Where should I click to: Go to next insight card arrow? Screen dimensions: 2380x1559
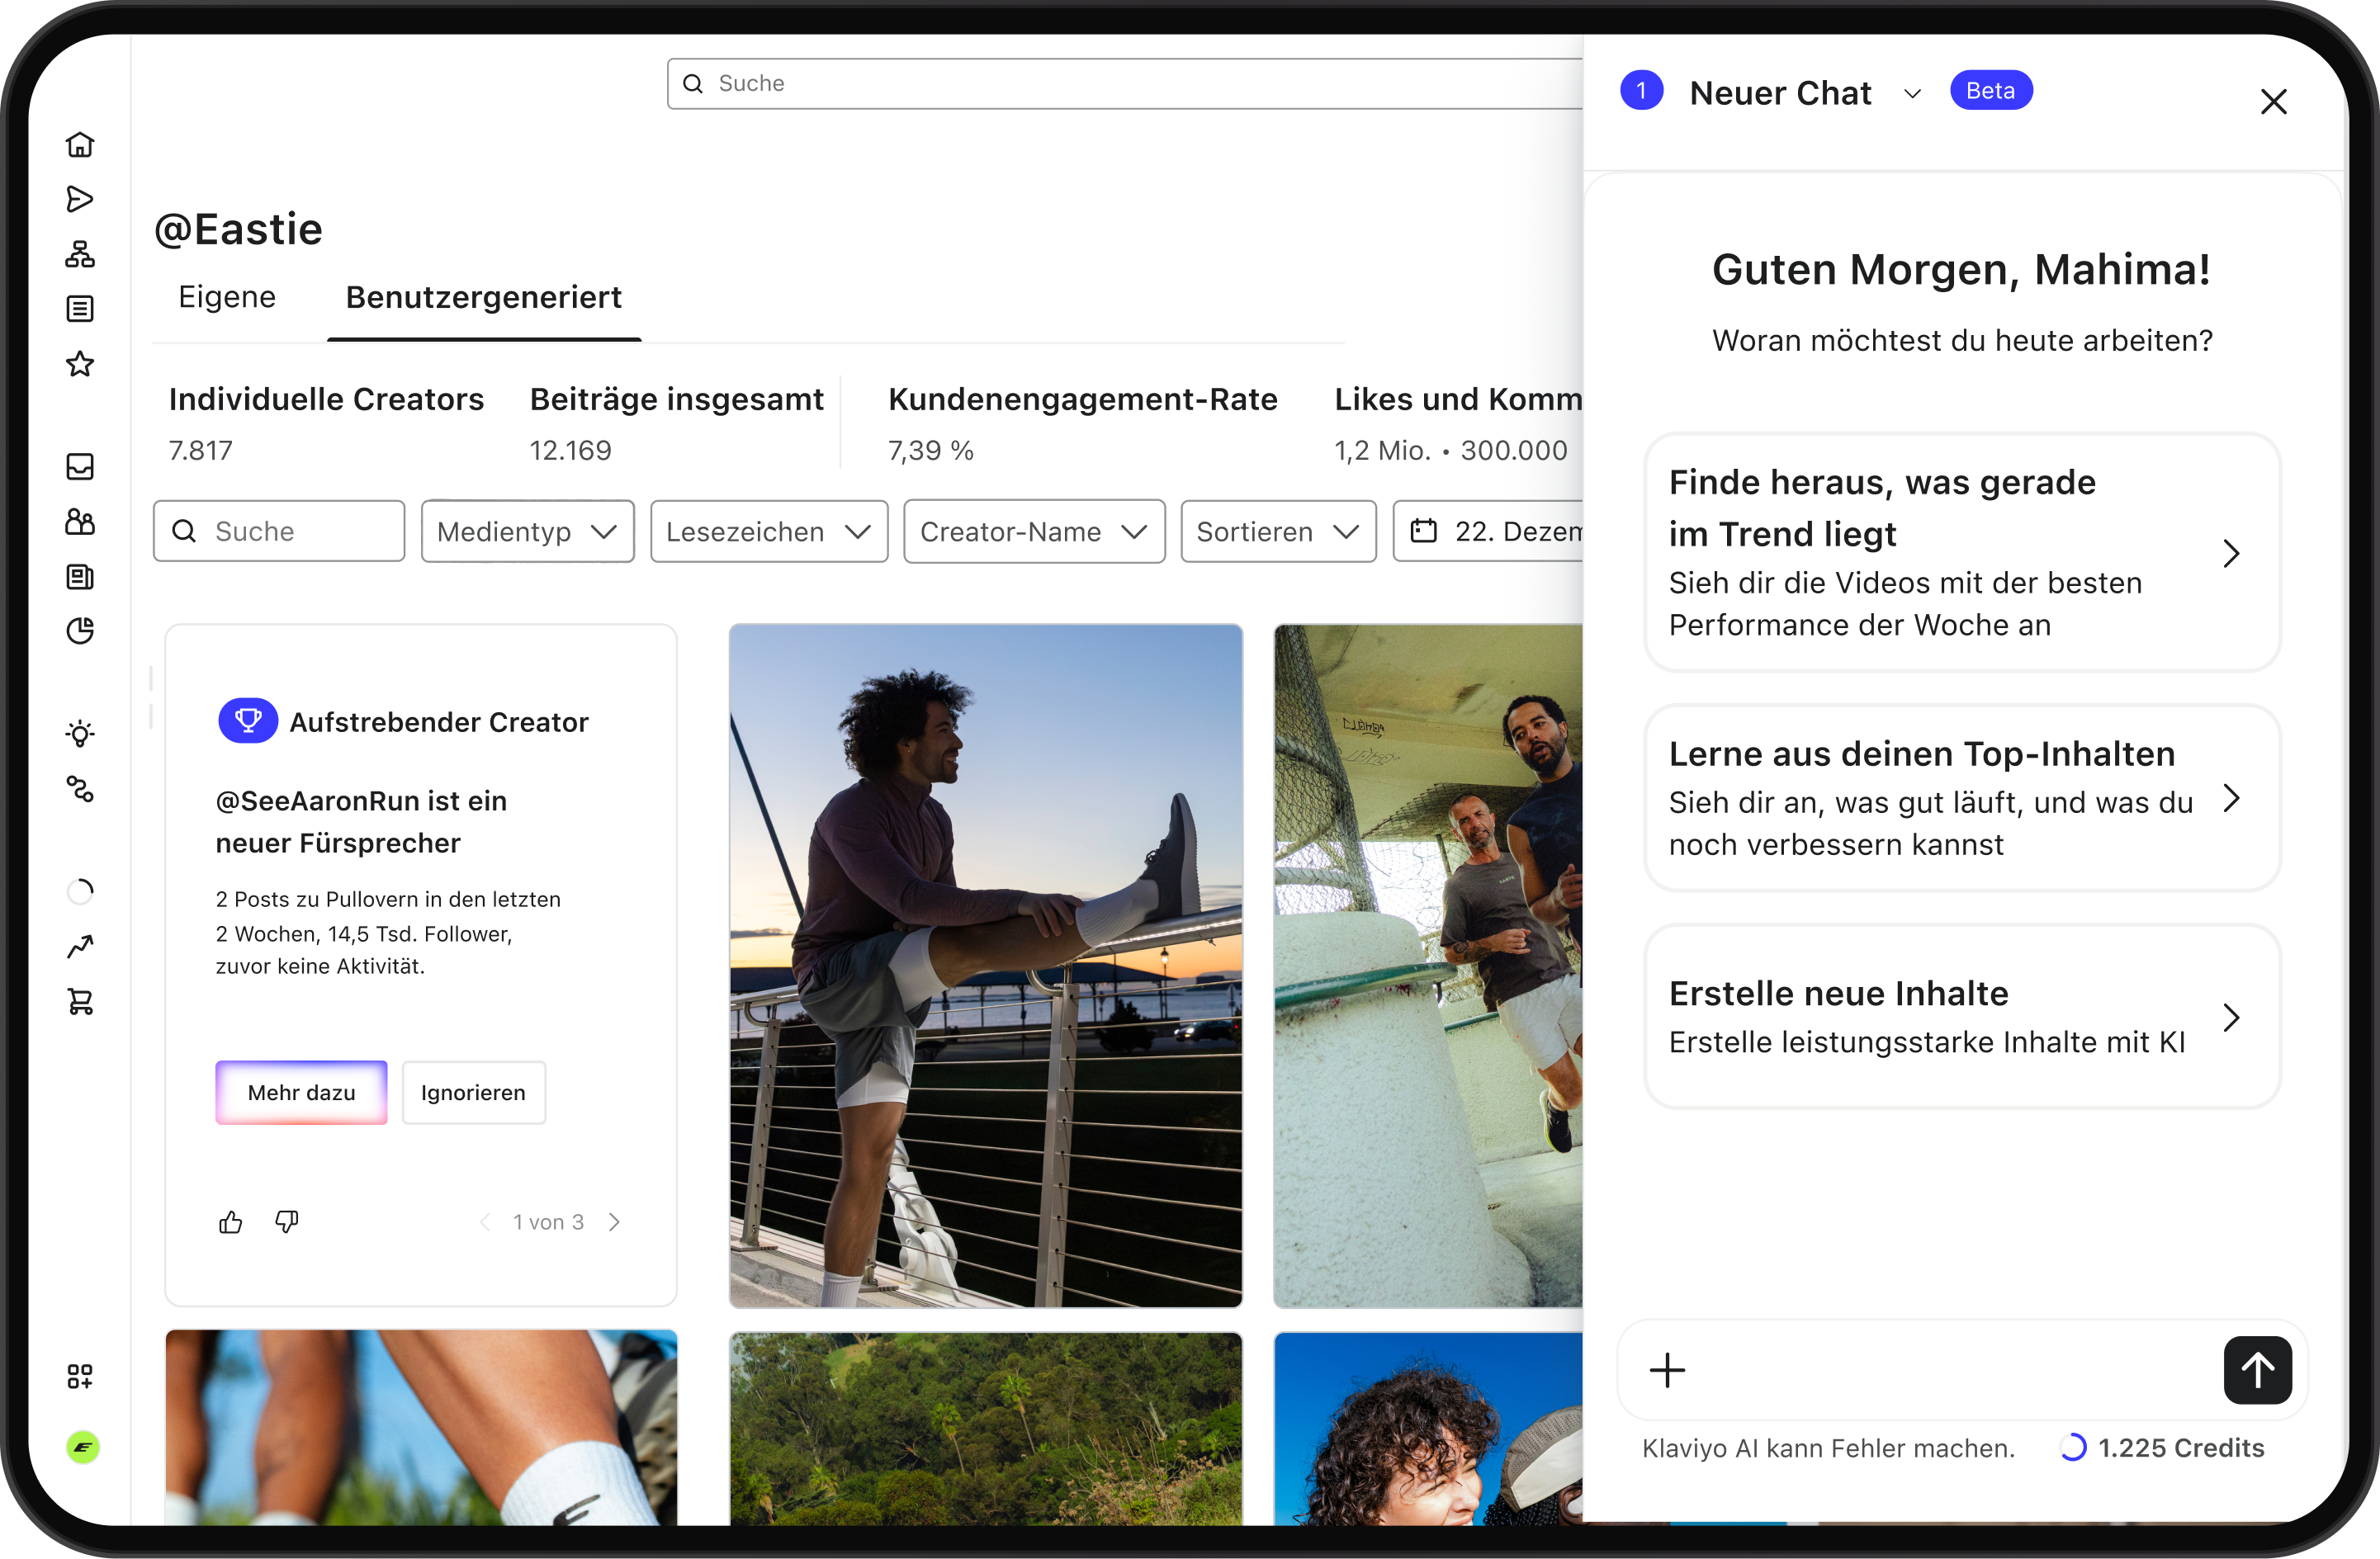pos(614,1222)
